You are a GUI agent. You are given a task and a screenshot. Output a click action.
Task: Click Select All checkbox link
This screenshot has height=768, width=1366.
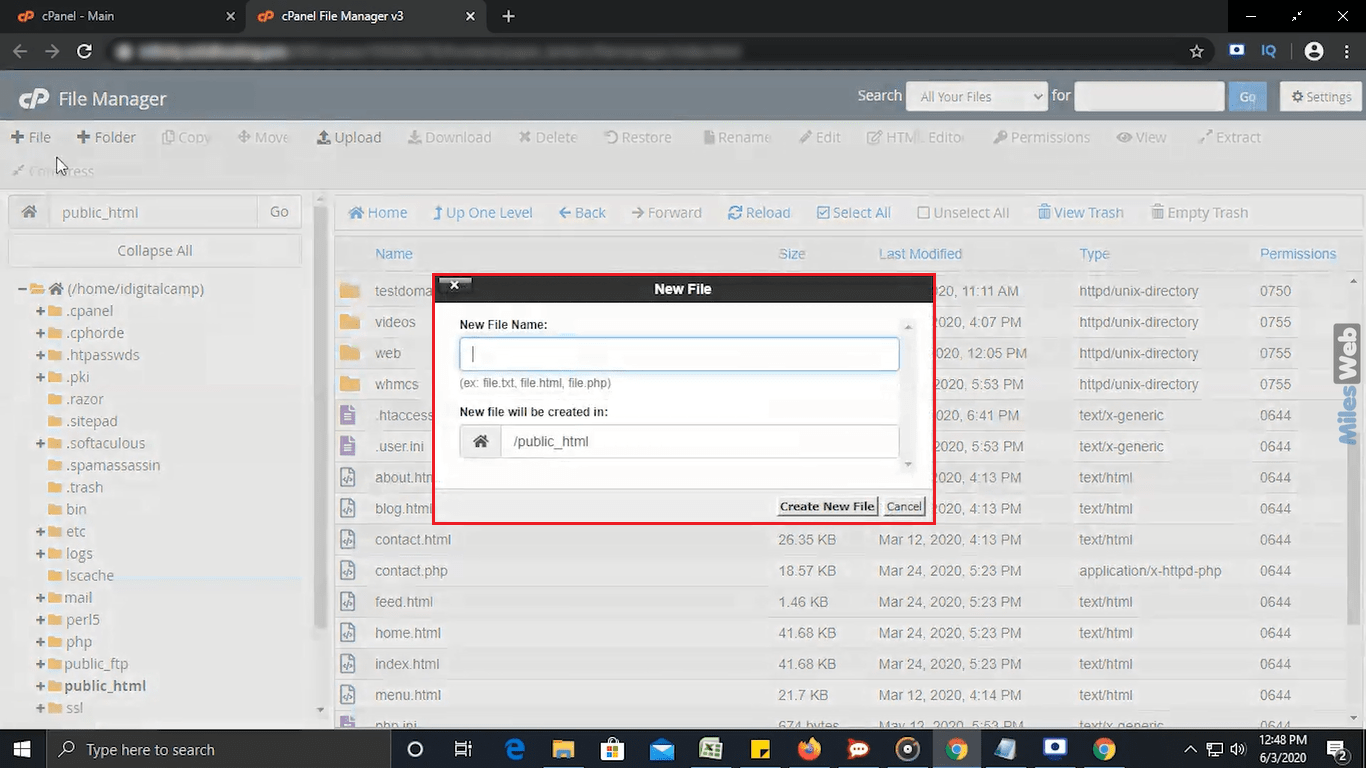pyautogui.click(x=853, y=212)
